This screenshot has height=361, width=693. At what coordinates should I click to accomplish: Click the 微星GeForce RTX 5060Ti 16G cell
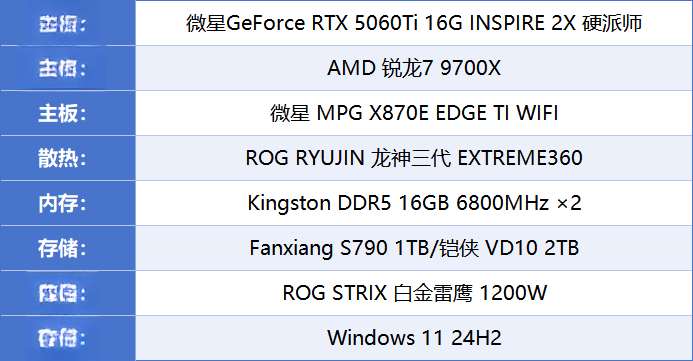coord(414,23)
